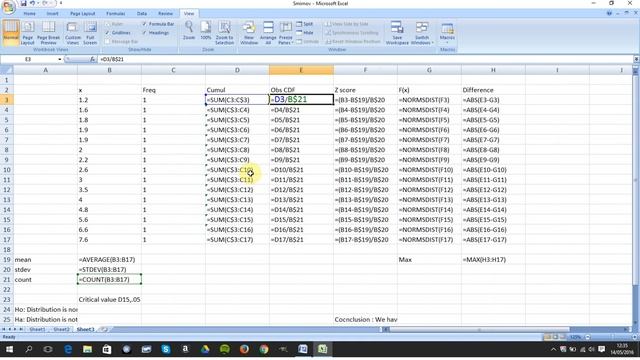Toggle the Headings checkbox
Image resolution: width=640 pixels, height=360 pixels.
[x=144, y=33]
